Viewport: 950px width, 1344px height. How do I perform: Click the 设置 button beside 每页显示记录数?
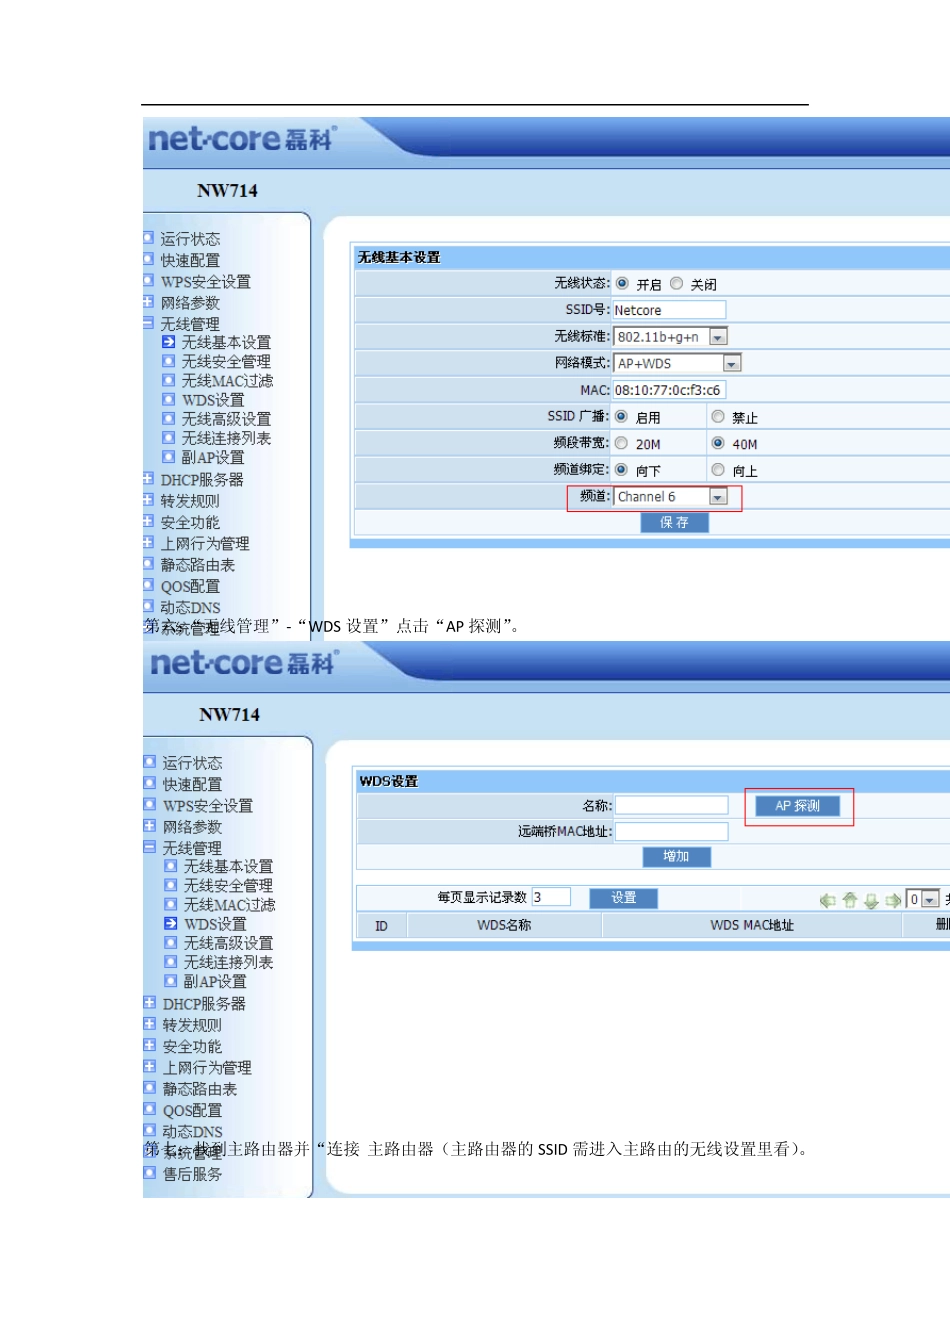coord(624,897)
